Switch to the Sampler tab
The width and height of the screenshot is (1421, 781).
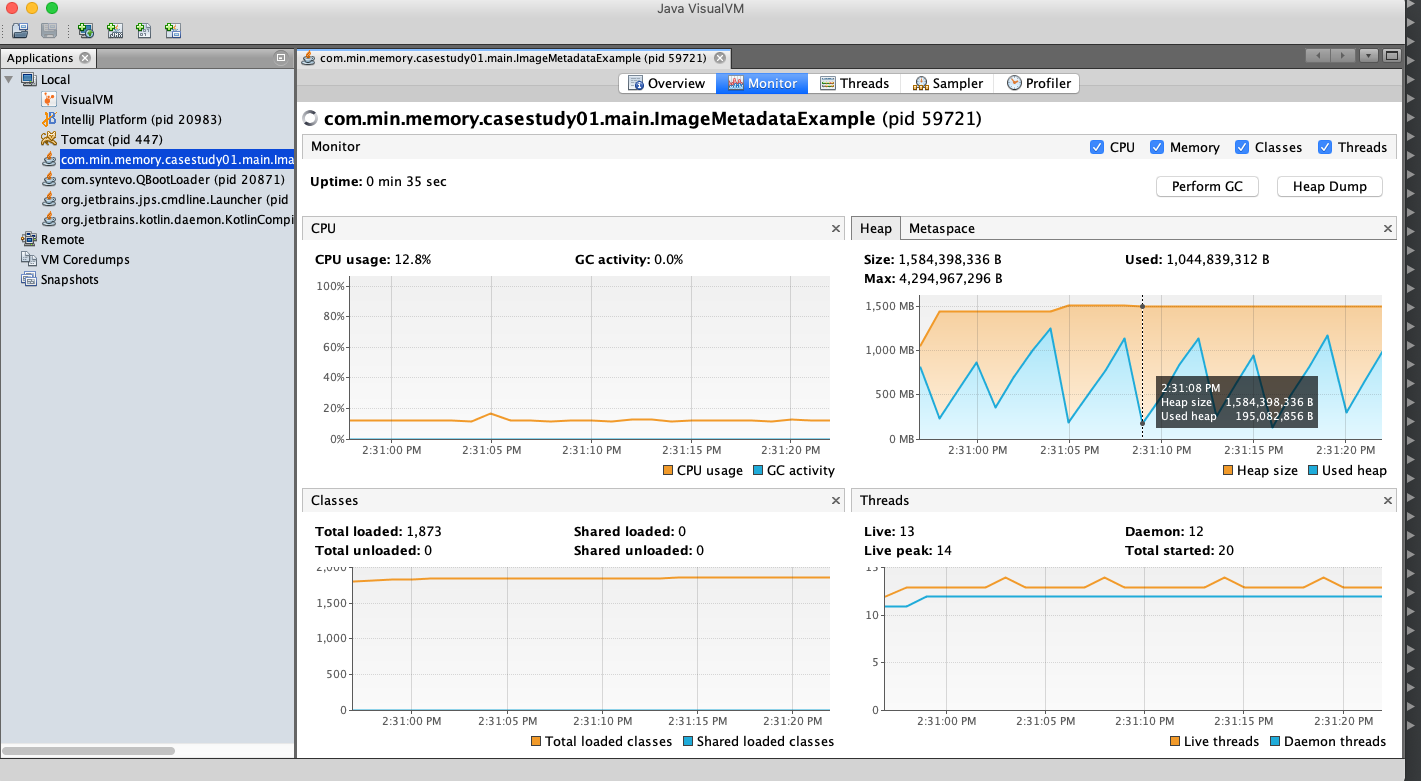tap(946, 83)
